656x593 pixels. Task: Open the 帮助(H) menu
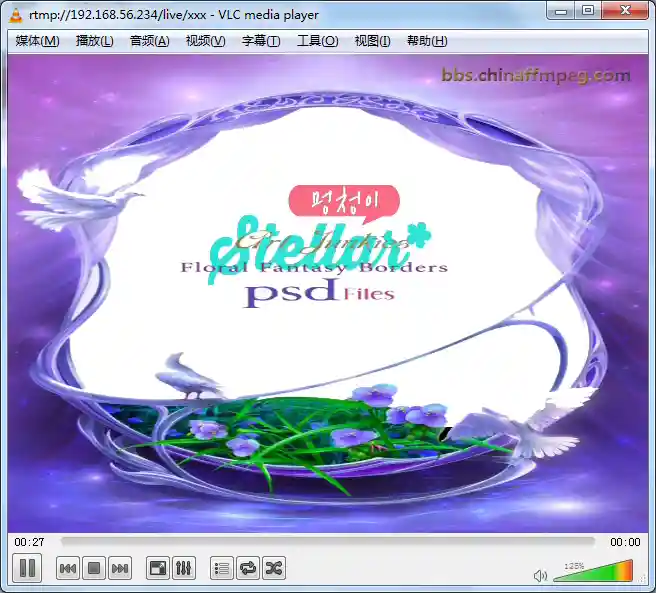[x=427, y=41]
